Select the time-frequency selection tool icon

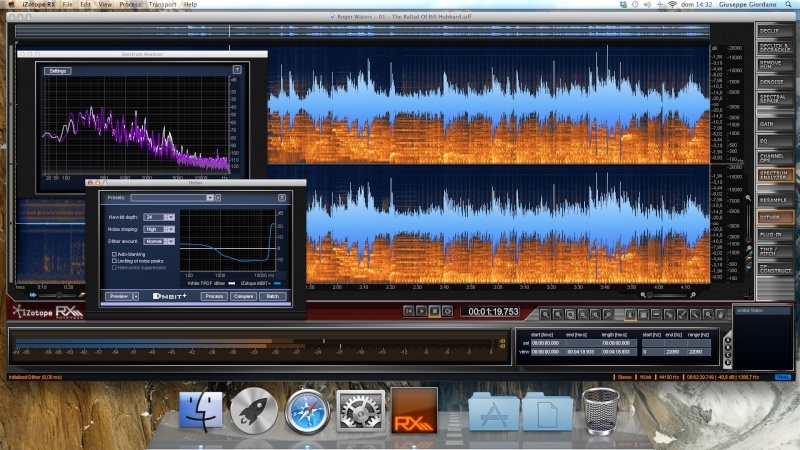(643, 315)
